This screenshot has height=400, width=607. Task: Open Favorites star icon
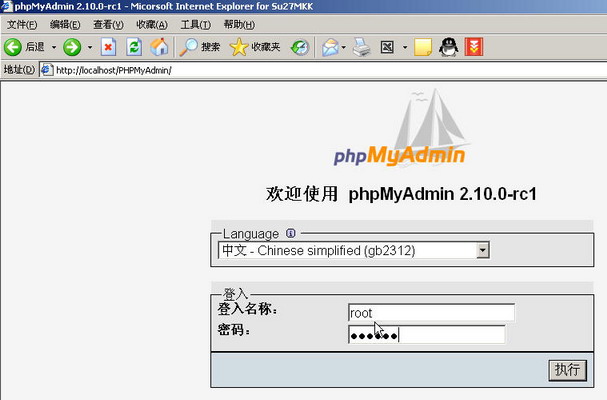click(239, 47)
